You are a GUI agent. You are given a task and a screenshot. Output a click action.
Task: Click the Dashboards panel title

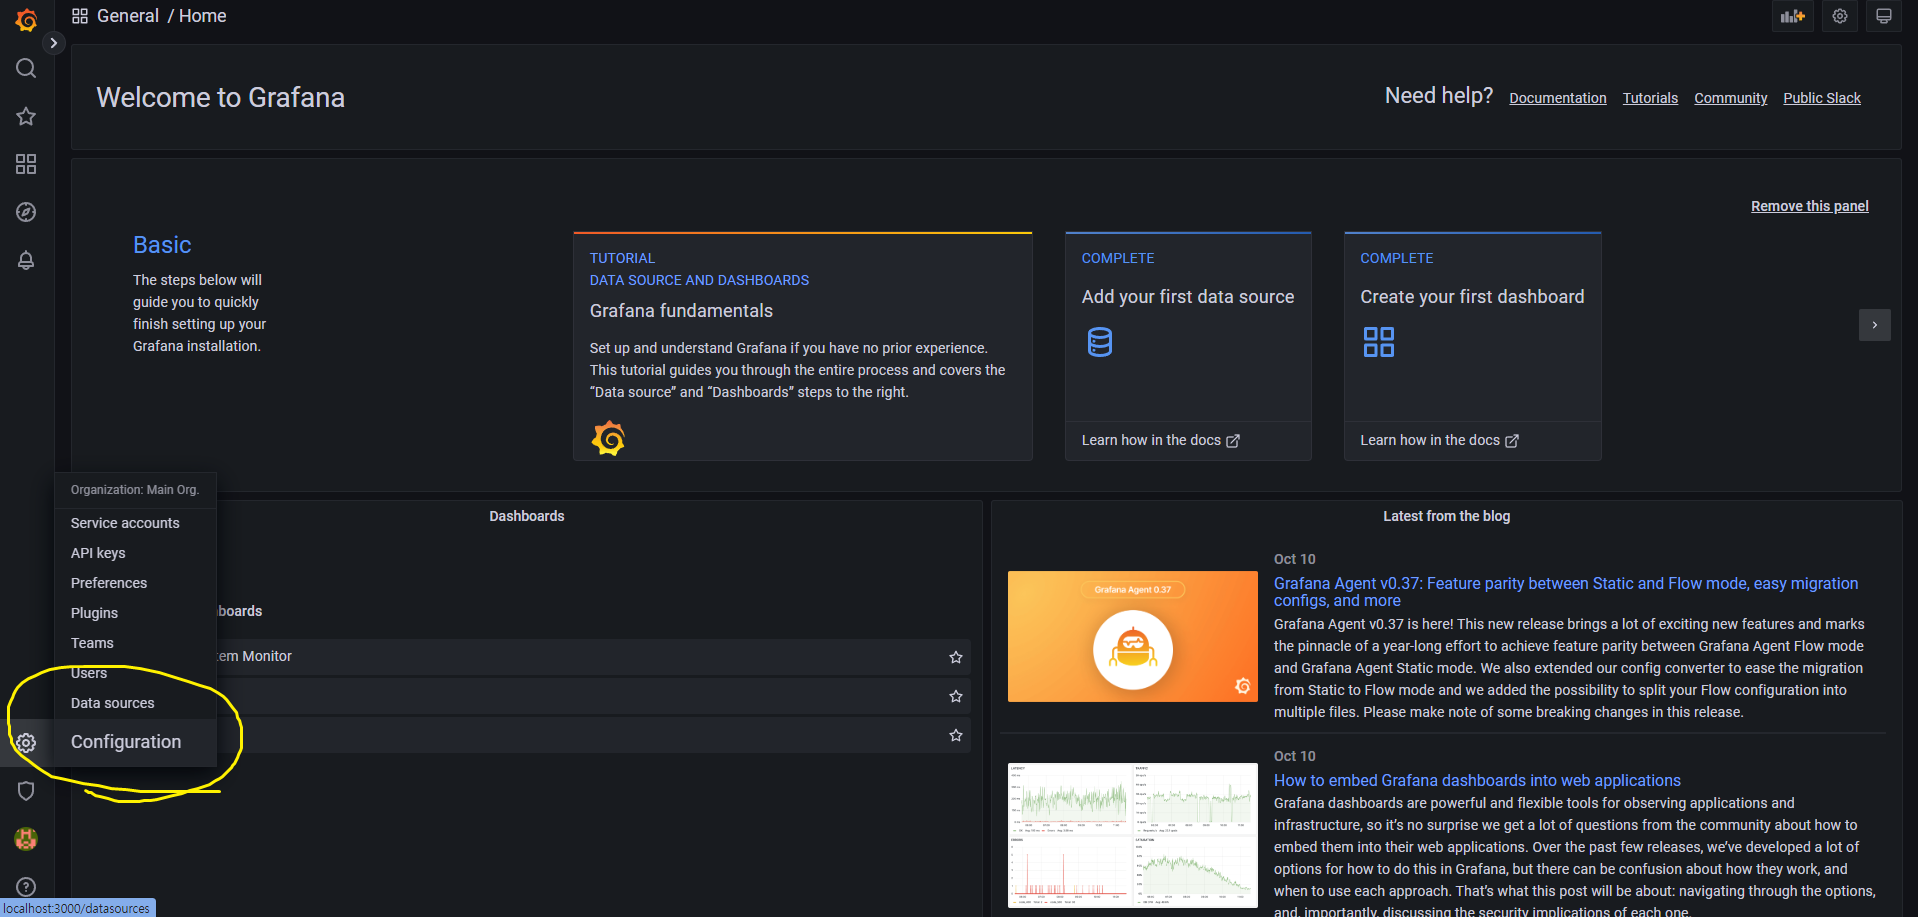point(527,516)
